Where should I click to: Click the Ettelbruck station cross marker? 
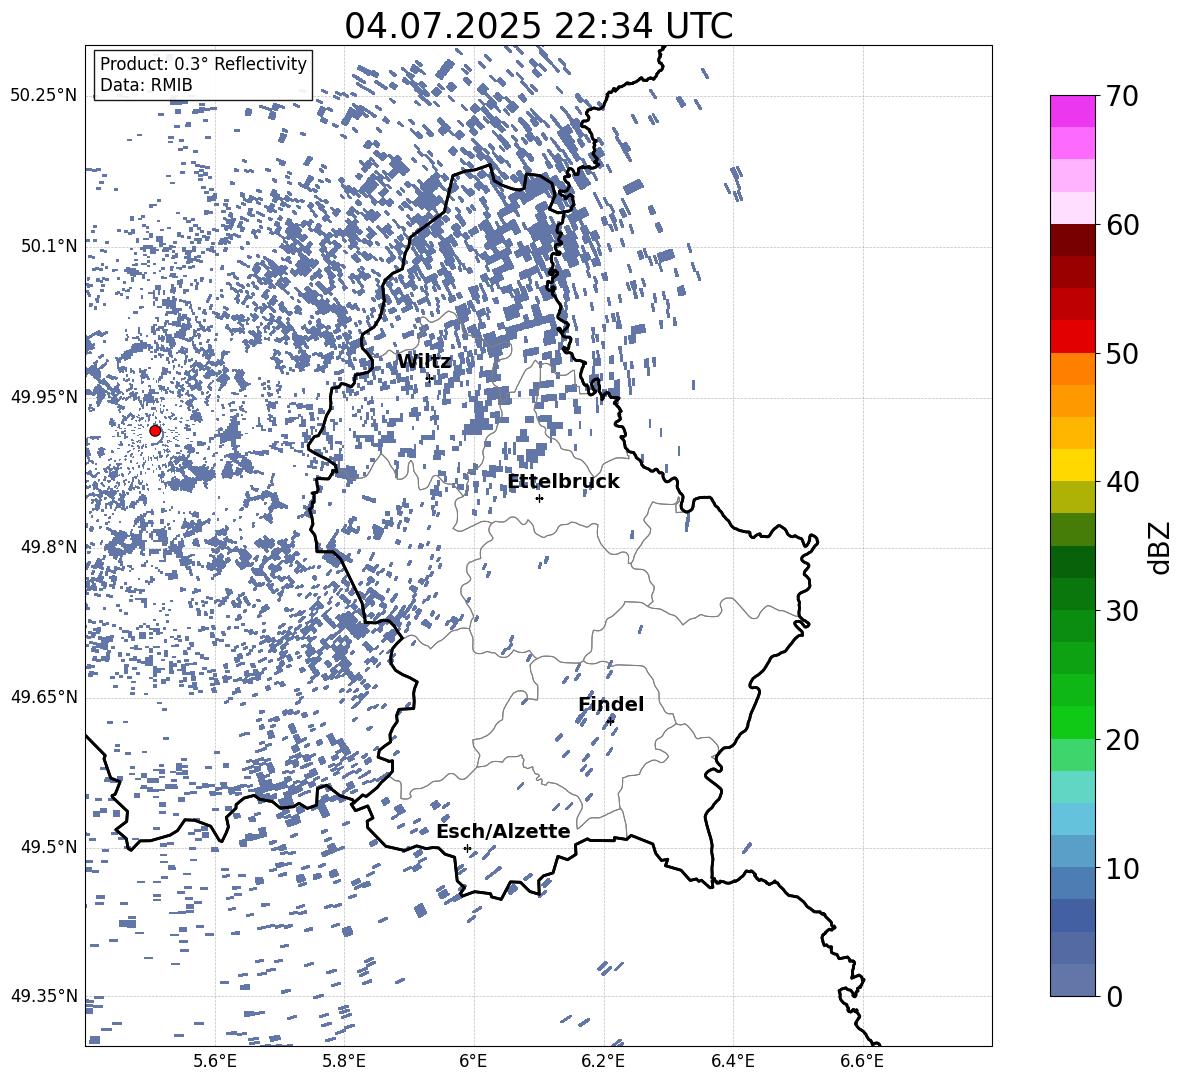pyautogui.click(x=539, y=498)
